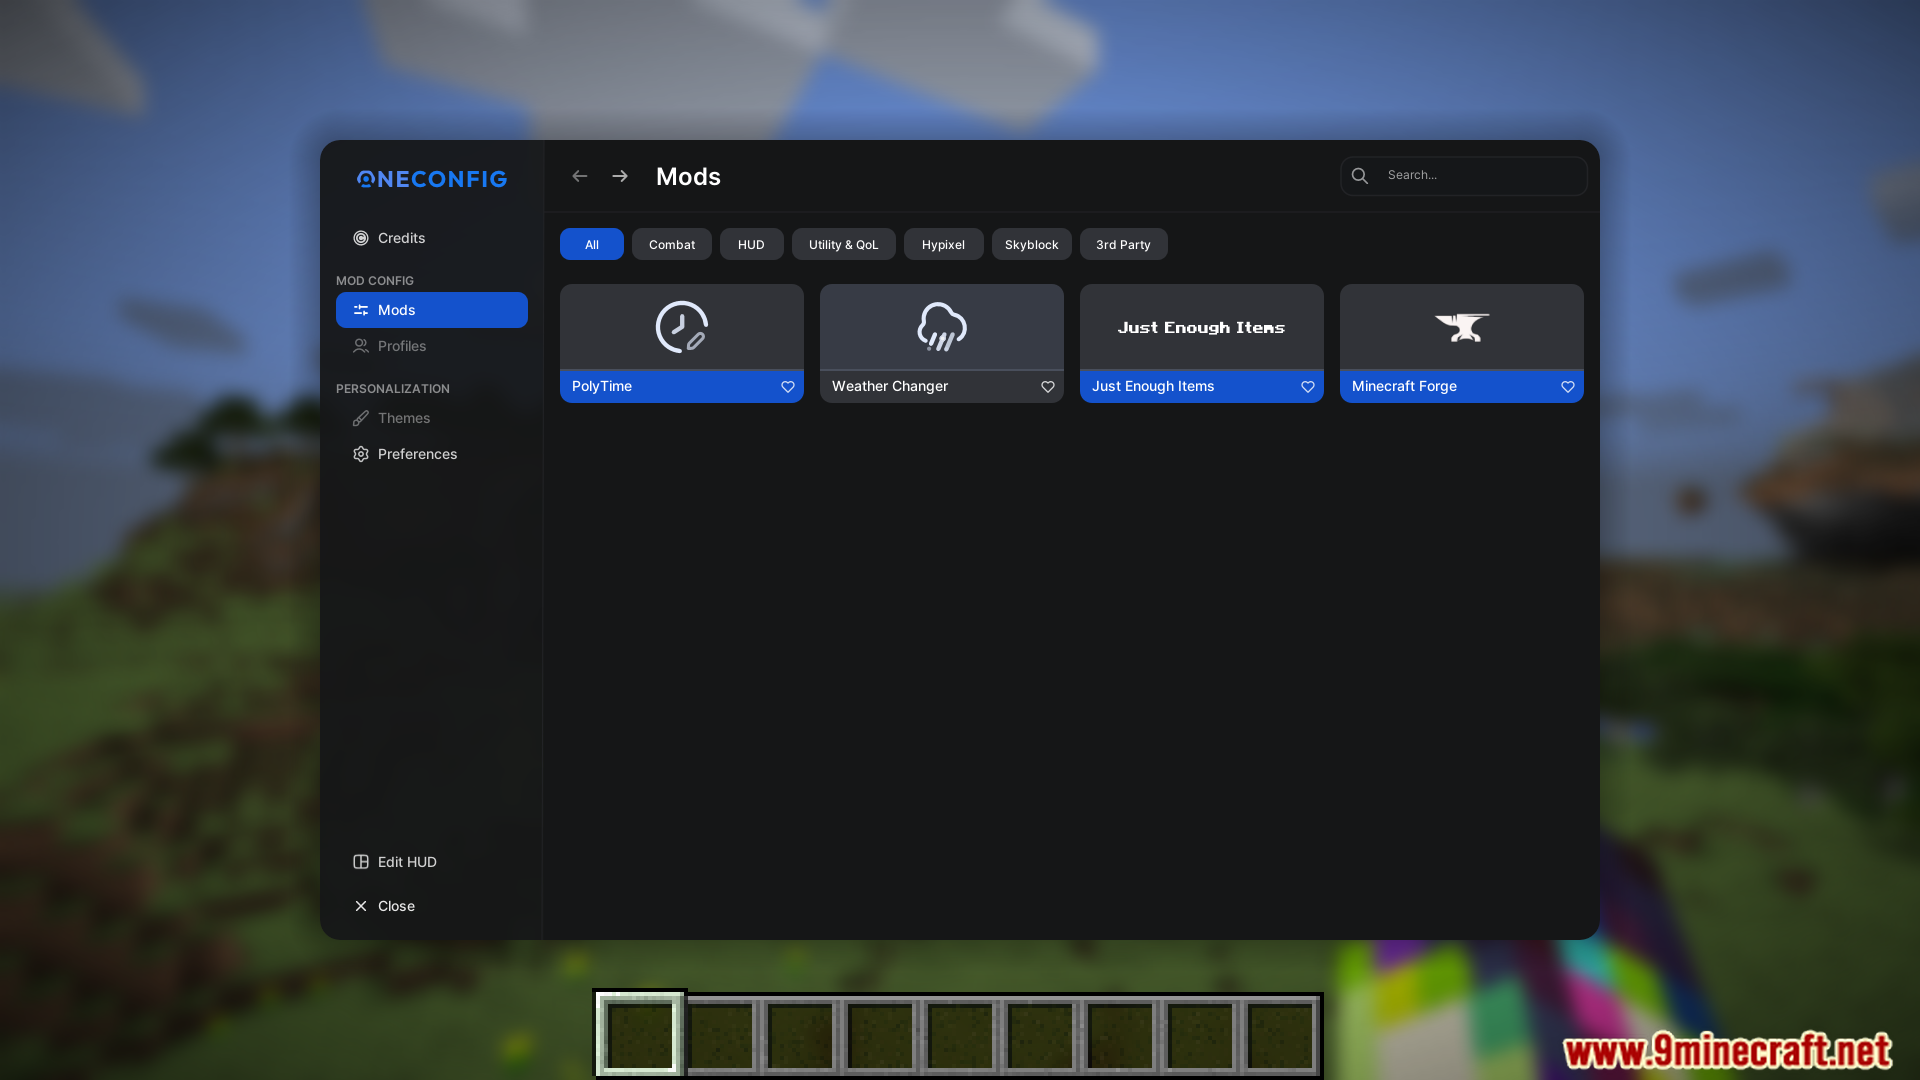This screenshot has width=1920, height=1080.
Task: Open the PolyTime clock icon card
Action: coord(682,327)
